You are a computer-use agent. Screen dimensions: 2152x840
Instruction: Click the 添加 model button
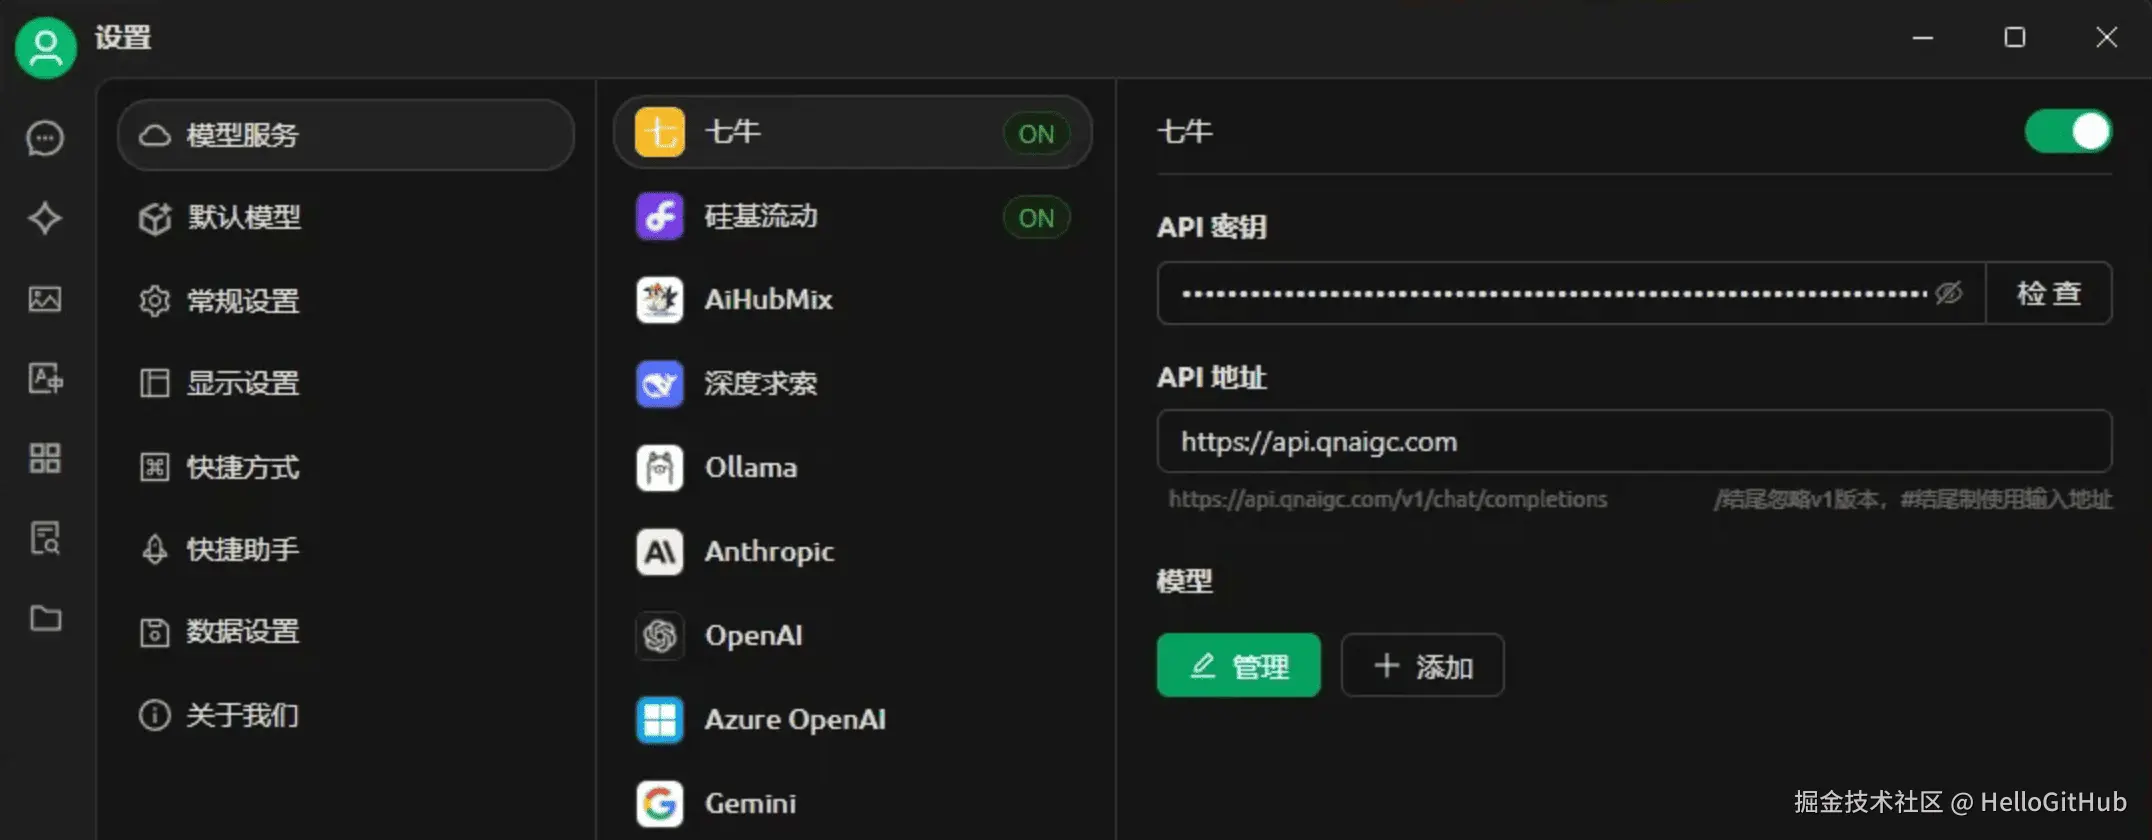pos(1422,665)
